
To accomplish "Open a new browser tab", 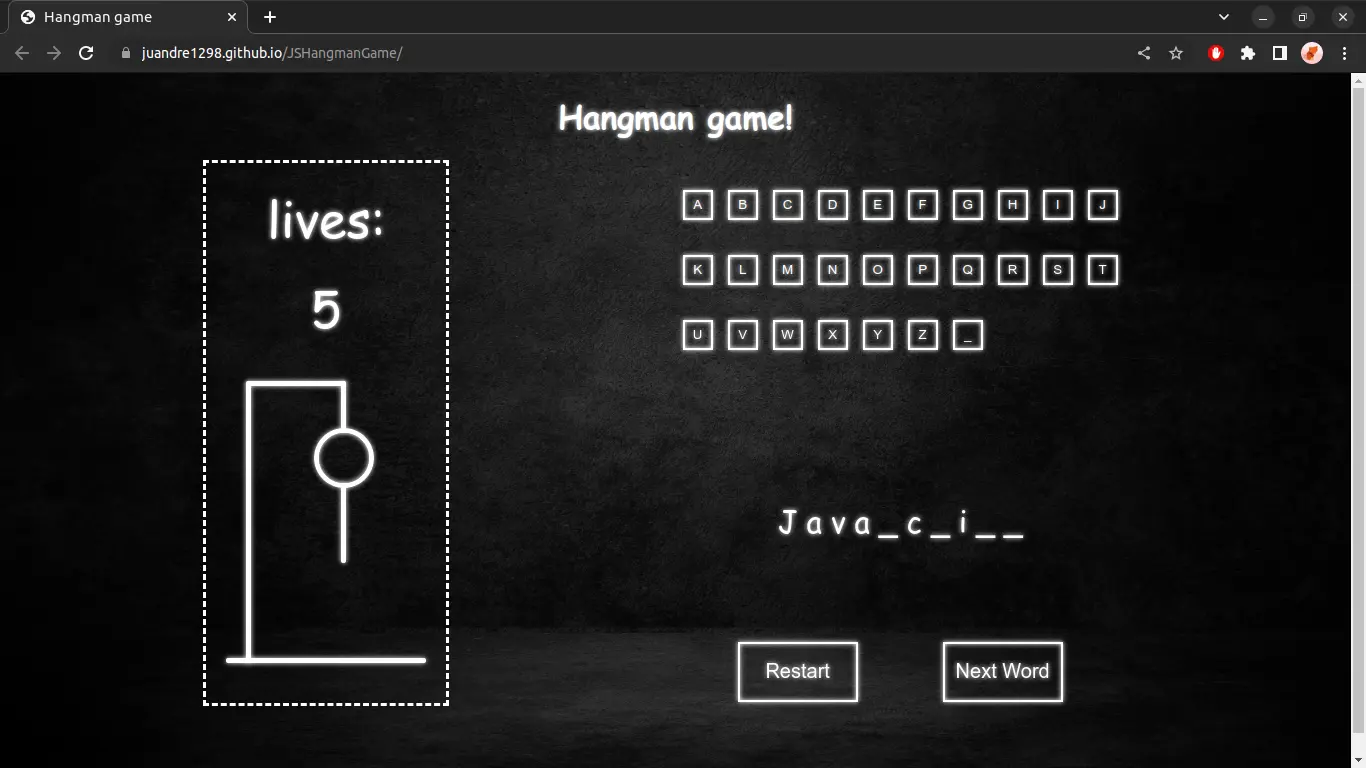I will click(270, 17).
